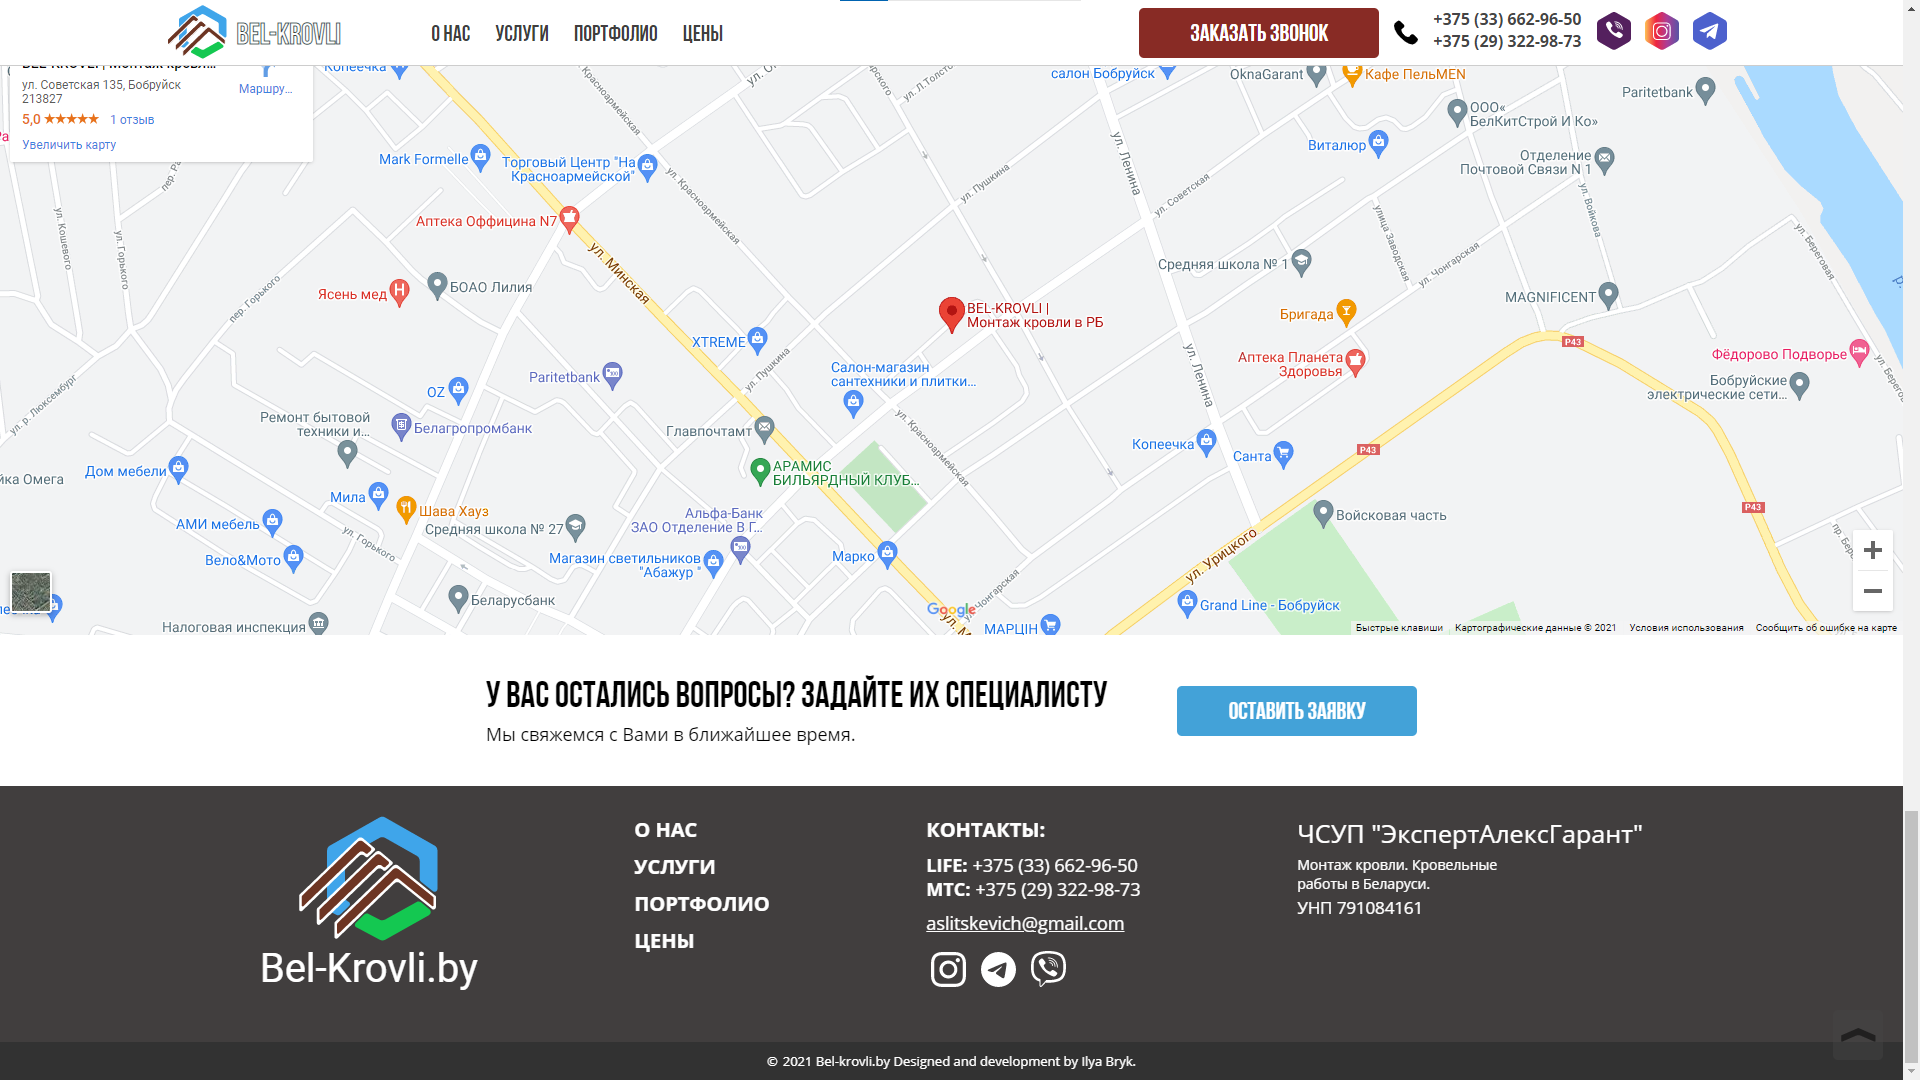Select the Главпочтамт mail marker
Screen dimensions: 1920x1080
click(x=764, y=429)
